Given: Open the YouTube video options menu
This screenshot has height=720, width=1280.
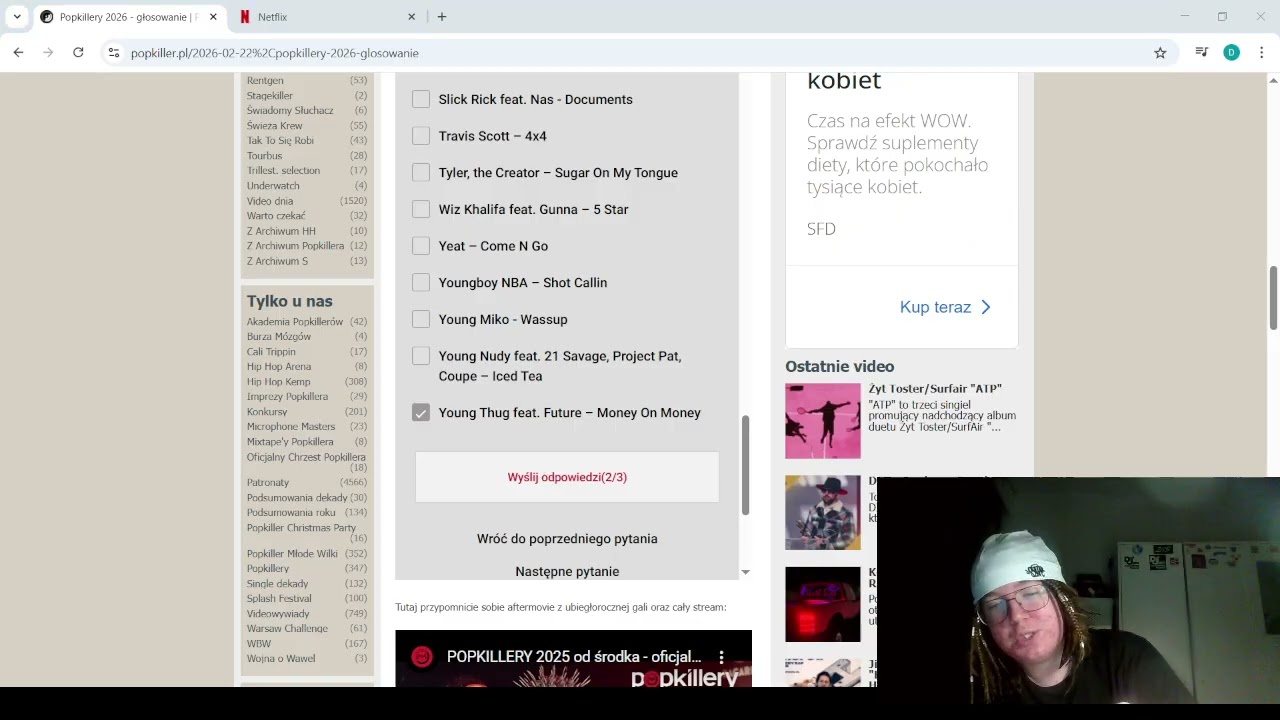Looking at the screenshot, I should click(722, 657).
